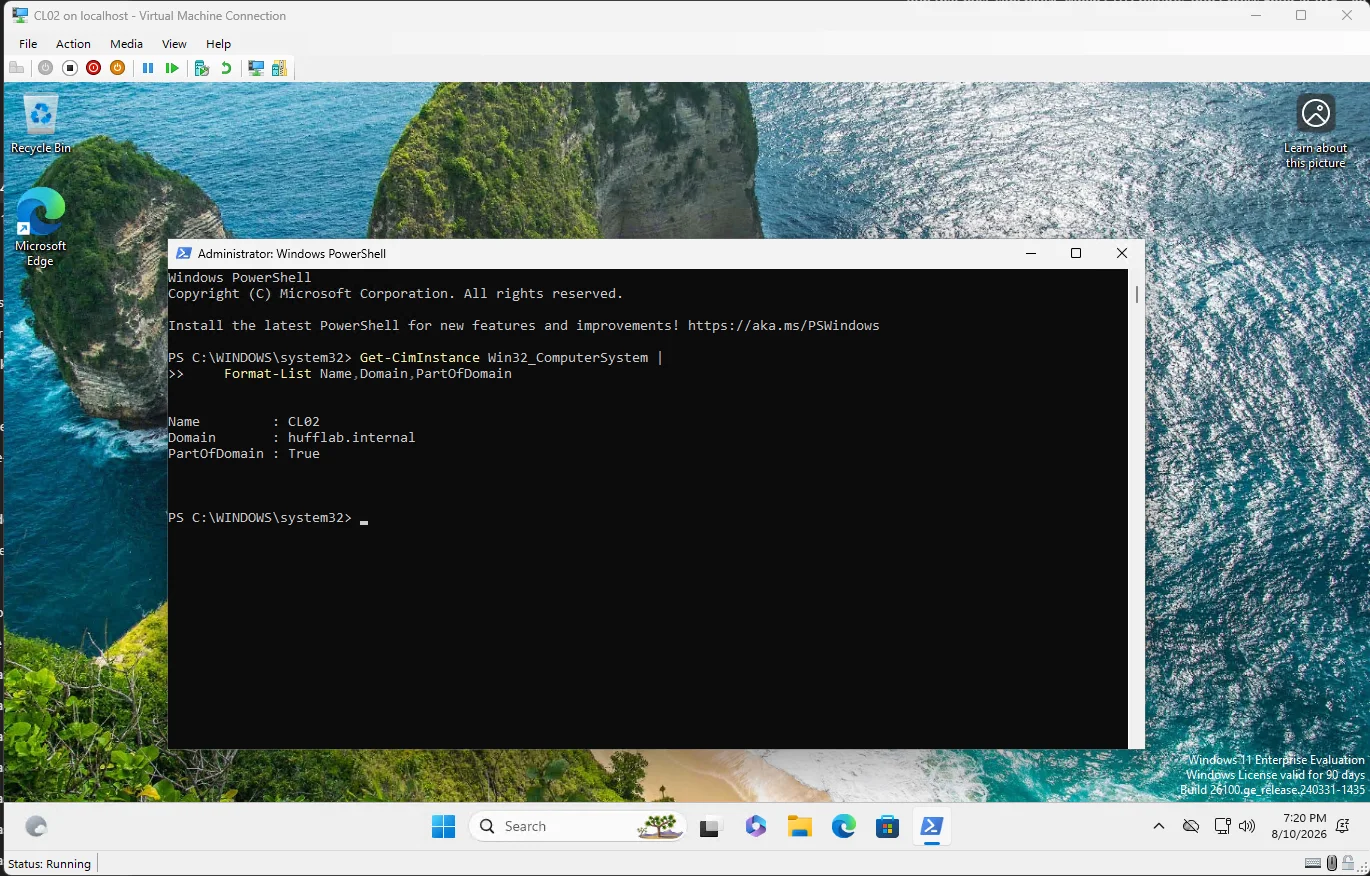Click the PowerShell window title bar icon
The image size is (1370, 876).
point(184,254)
